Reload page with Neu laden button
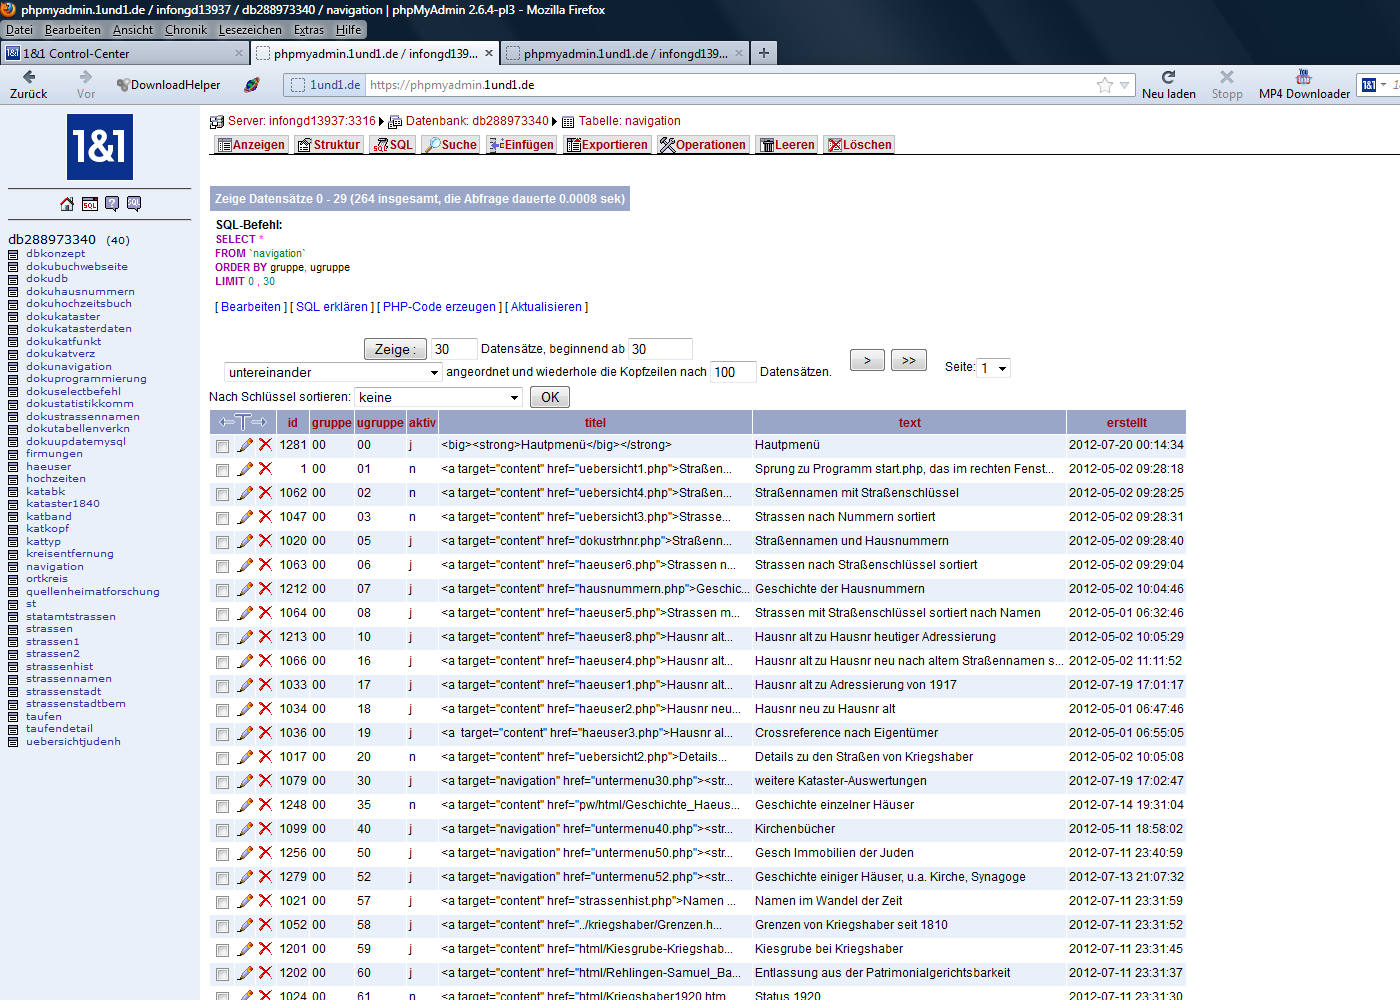Screen dimensions: 1400x1000 point(1168,84)
